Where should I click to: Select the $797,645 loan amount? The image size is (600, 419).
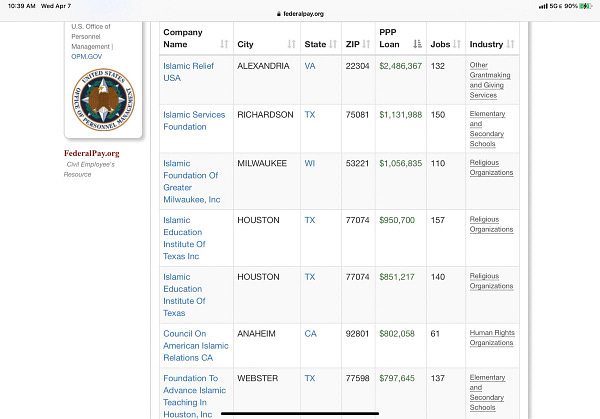tap(397, 378)
